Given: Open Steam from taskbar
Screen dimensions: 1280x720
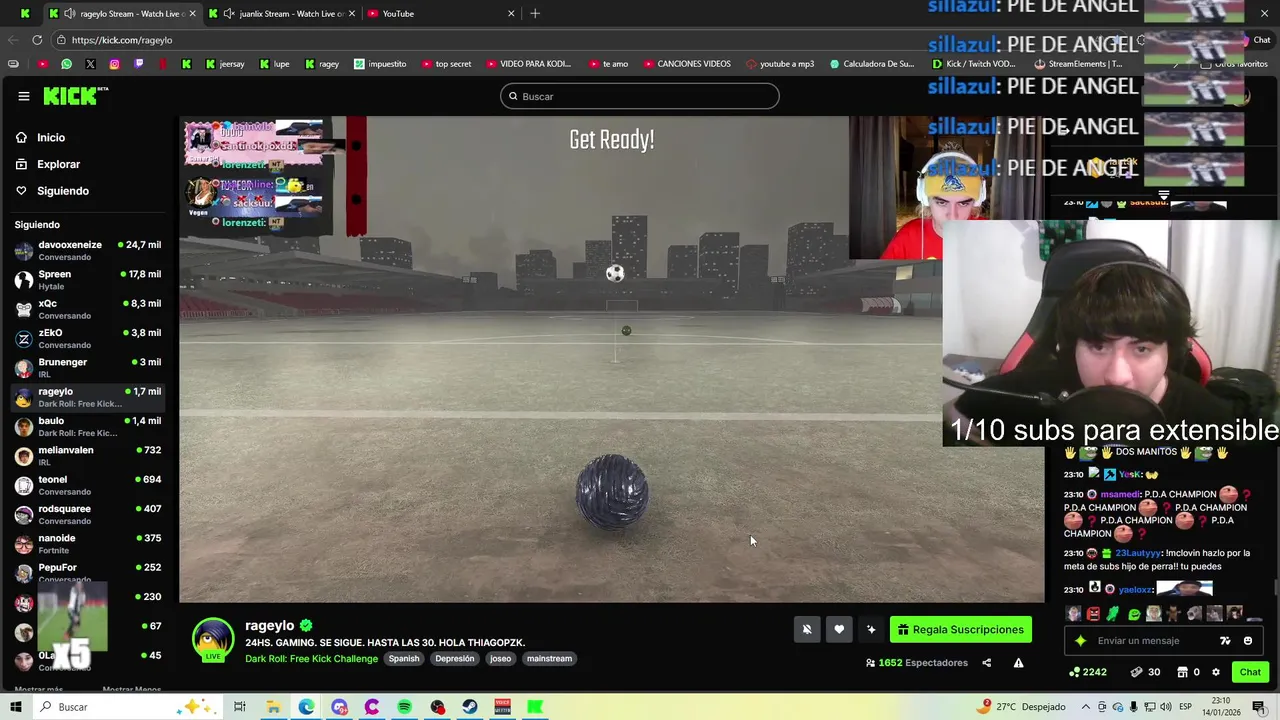Looking at the screenshot, I should pos(470,707).
